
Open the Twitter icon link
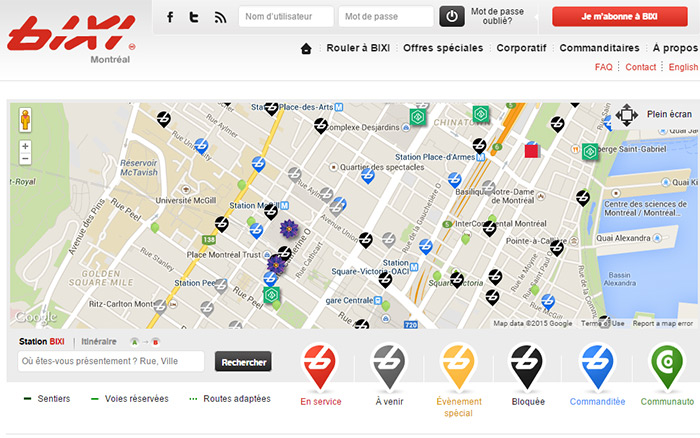pyautogui.click(x=194, y=17)
